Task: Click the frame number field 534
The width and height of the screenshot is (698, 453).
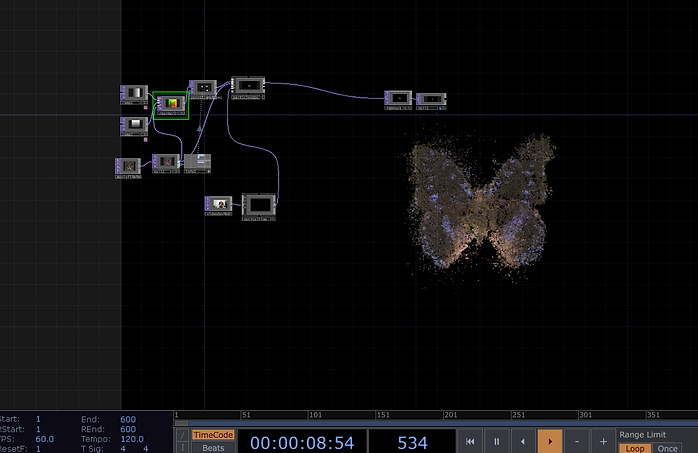Action: [412, 442]
